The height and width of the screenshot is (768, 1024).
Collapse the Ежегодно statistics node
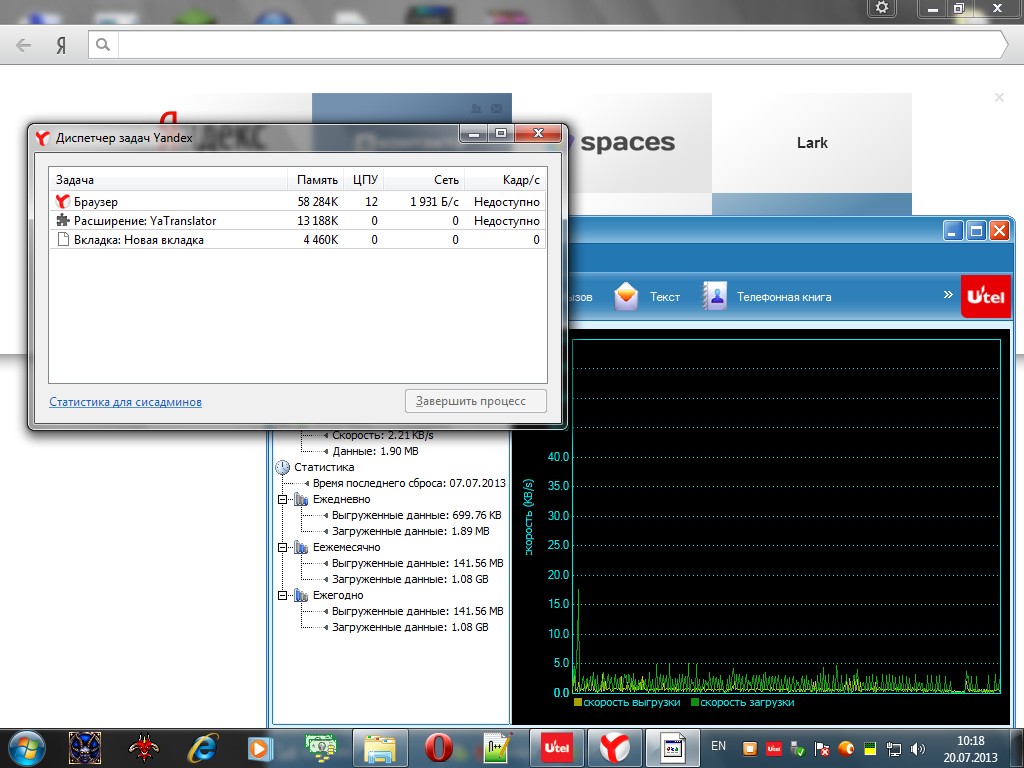(x=283, y=595)
